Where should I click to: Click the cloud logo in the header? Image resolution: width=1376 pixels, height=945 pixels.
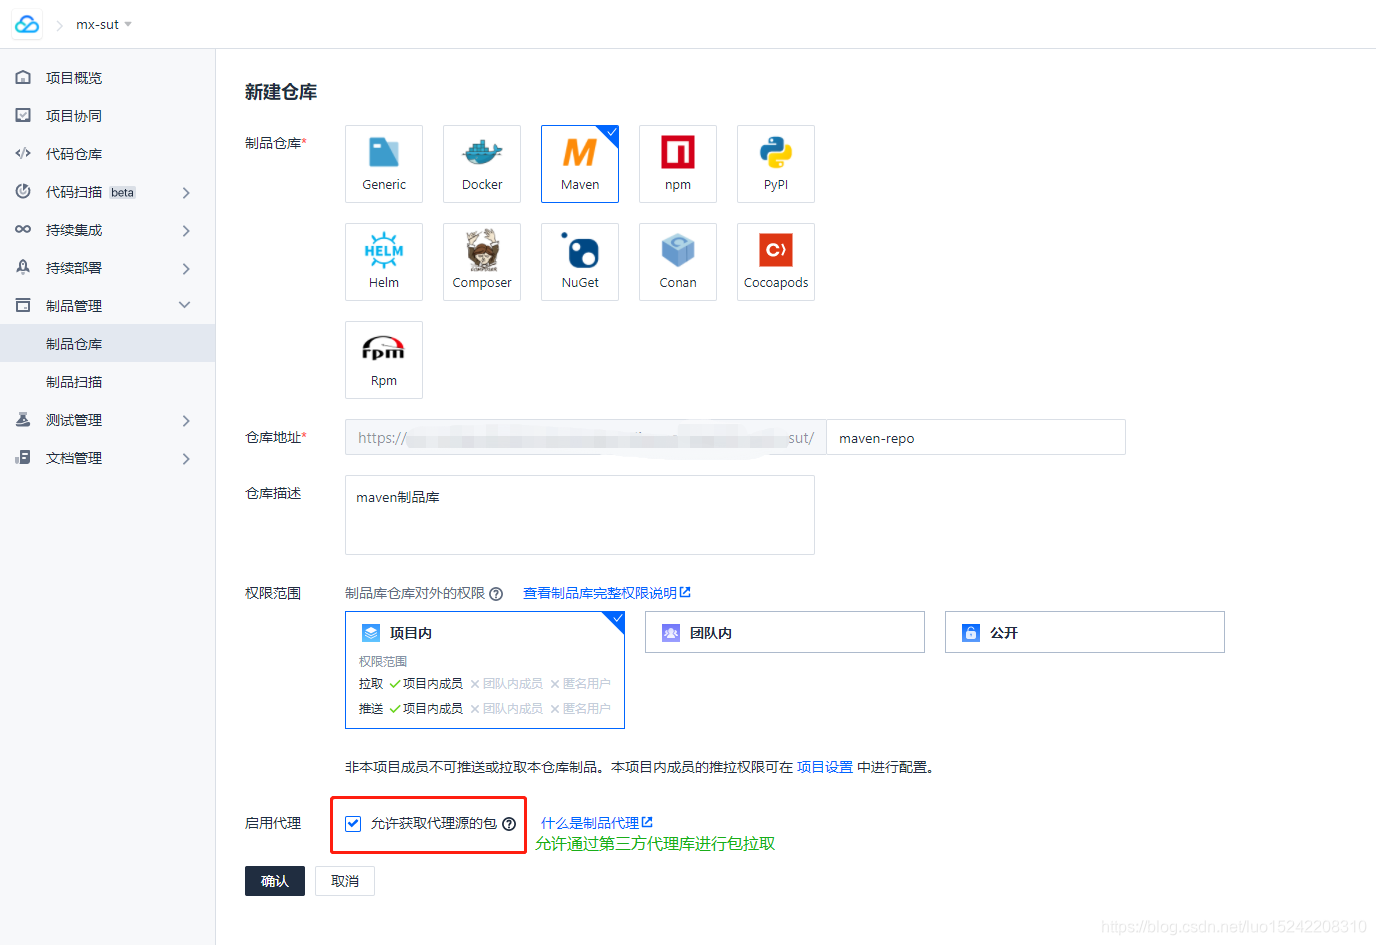(27, 24)
